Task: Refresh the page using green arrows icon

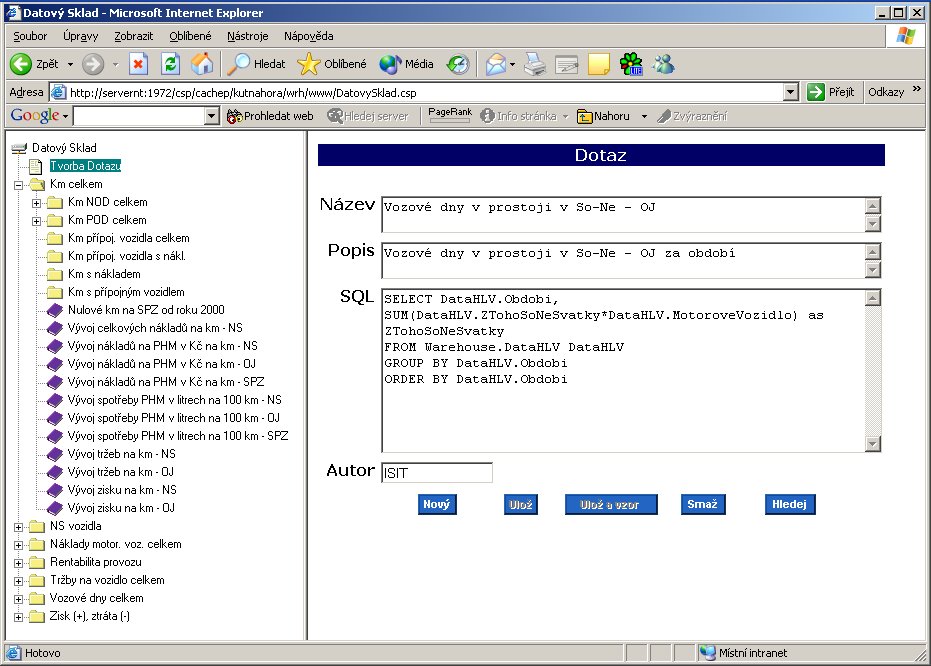Action: [x=170, y=64]
